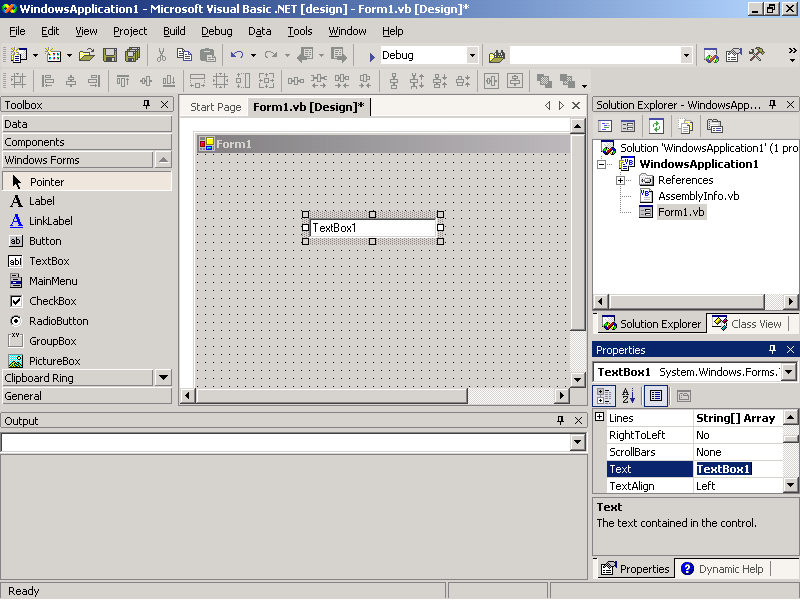This screenshot has height=600, width=800.
Task: Click the Add New Item toolbar icon
Action: 53,55
